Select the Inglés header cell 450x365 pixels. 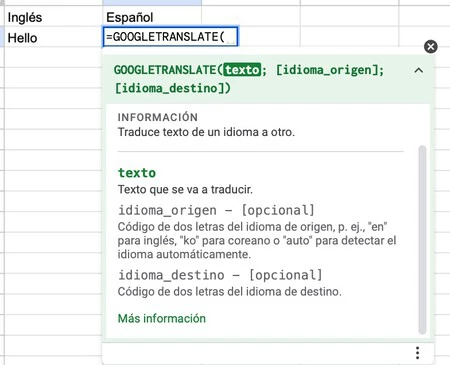pyautogui.click(x=53, y=17)
